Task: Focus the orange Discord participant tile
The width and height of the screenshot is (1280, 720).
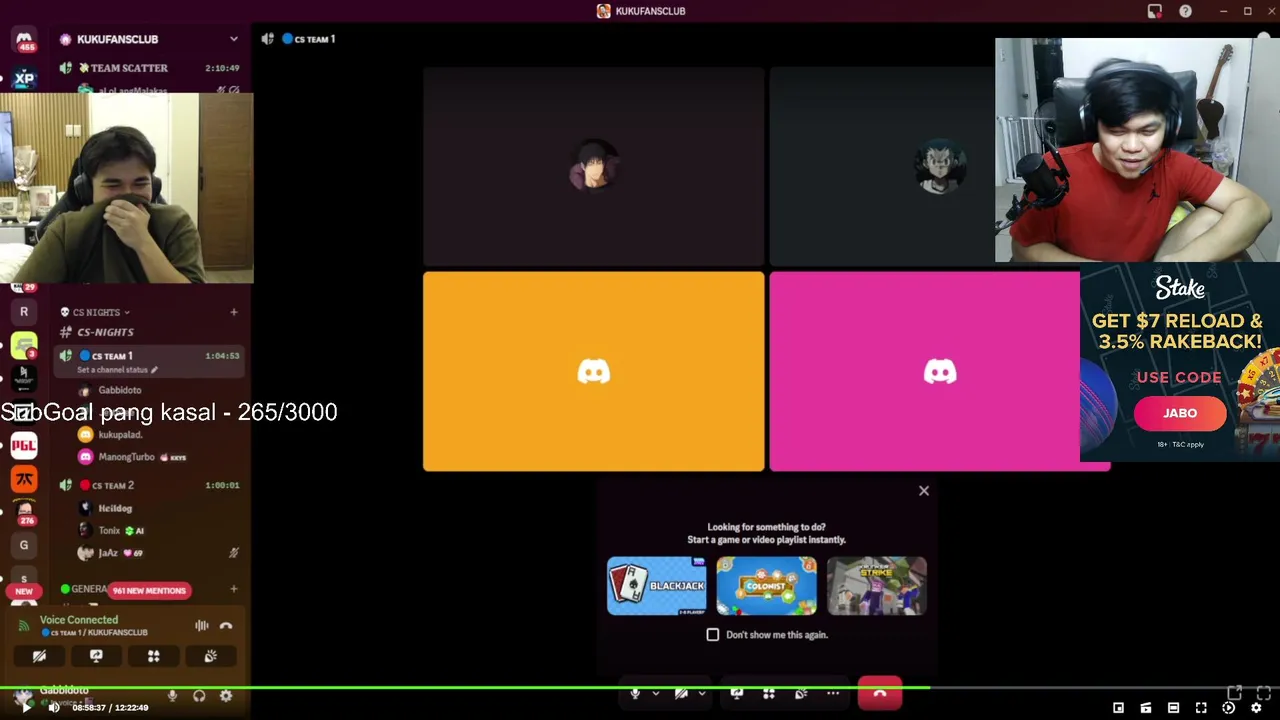Action: [594, 371]
